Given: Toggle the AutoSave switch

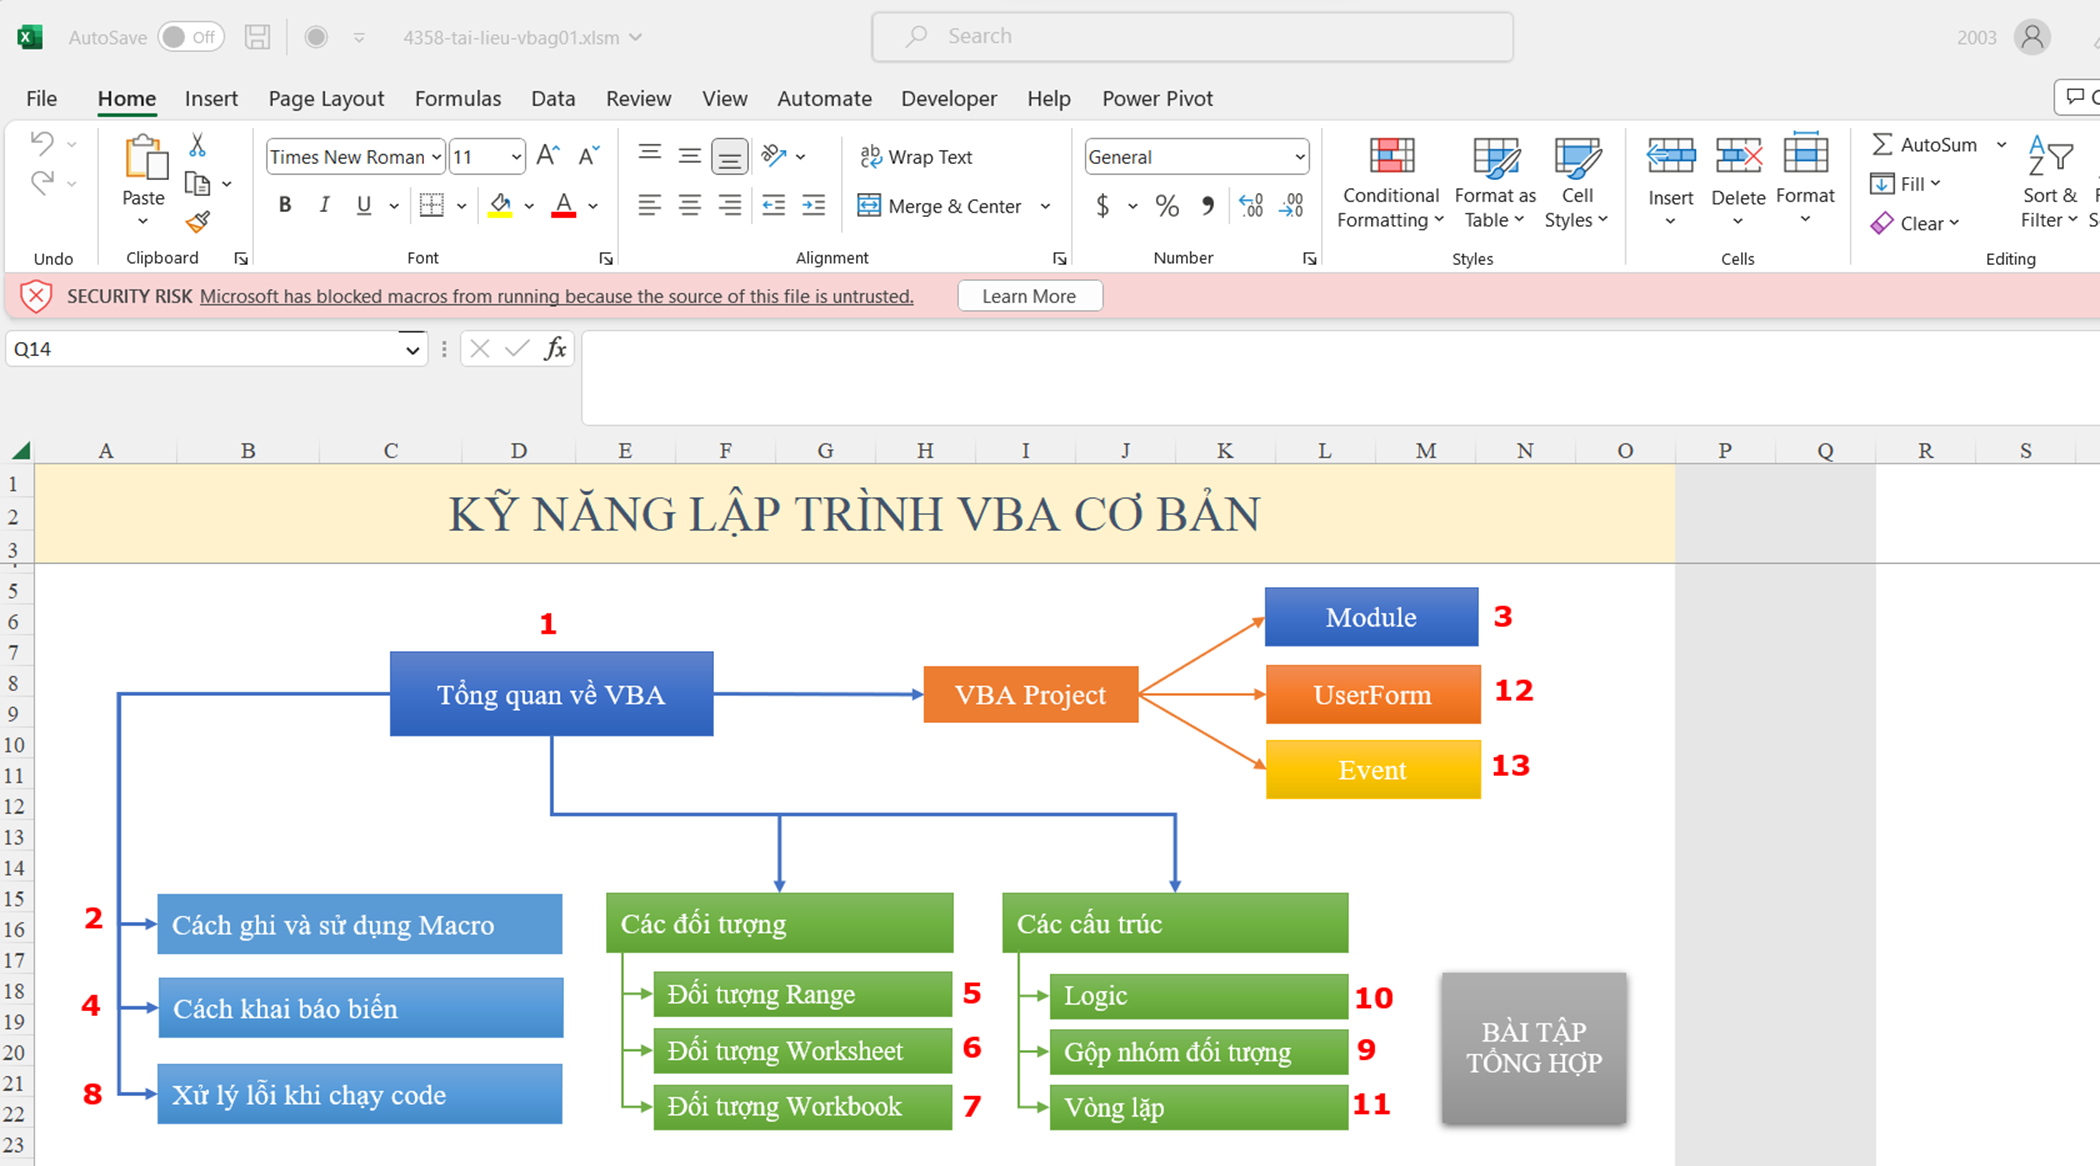Looking at the screenshot, I should 190,37.
